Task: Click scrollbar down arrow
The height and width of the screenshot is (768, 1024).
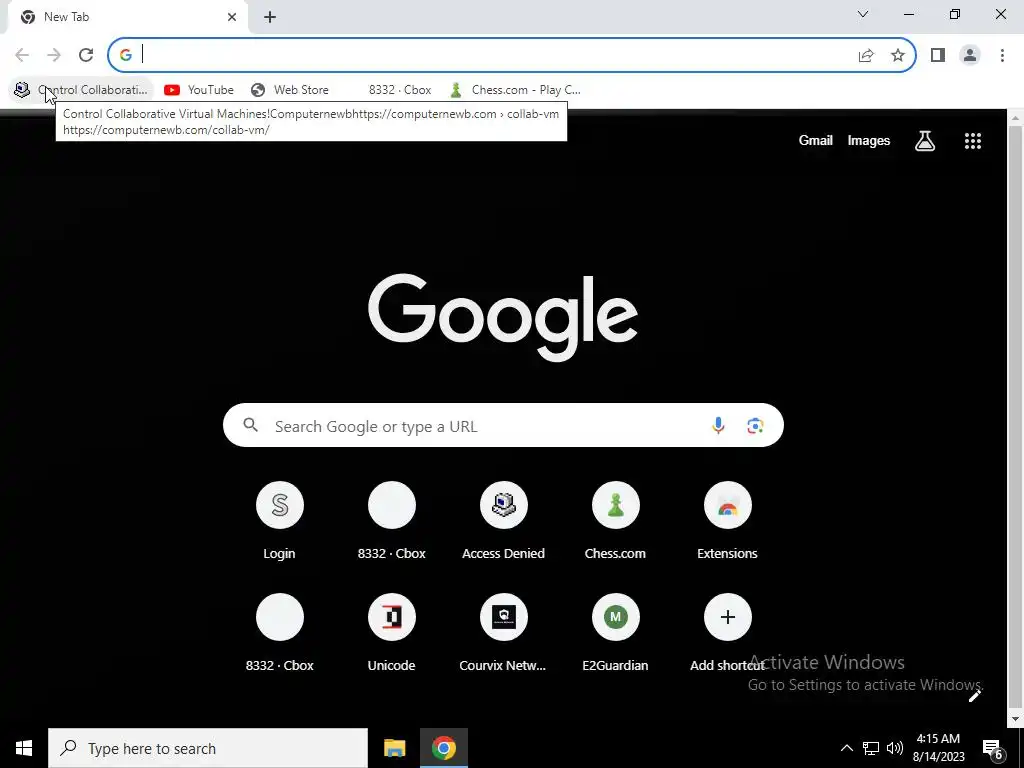Action: [x=1016, y=720]
